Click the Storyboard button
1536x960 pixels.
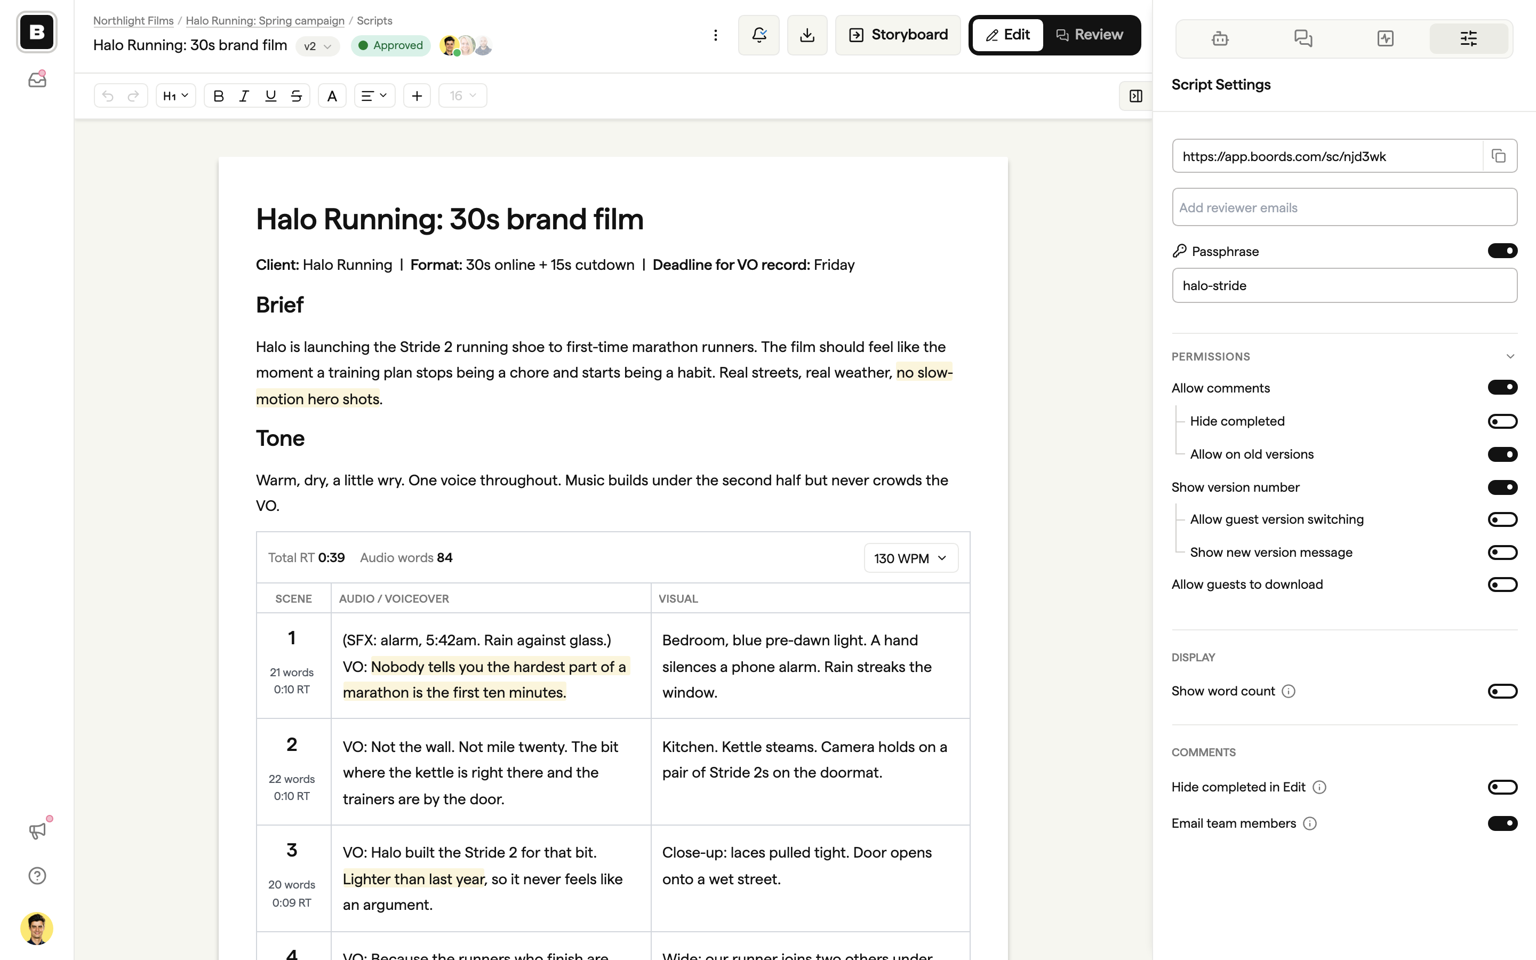pos(898,35)
